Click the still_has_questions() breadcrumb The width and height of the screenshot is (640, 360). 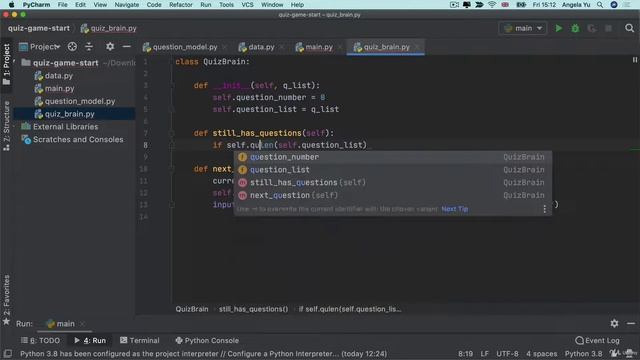point(253,309)
